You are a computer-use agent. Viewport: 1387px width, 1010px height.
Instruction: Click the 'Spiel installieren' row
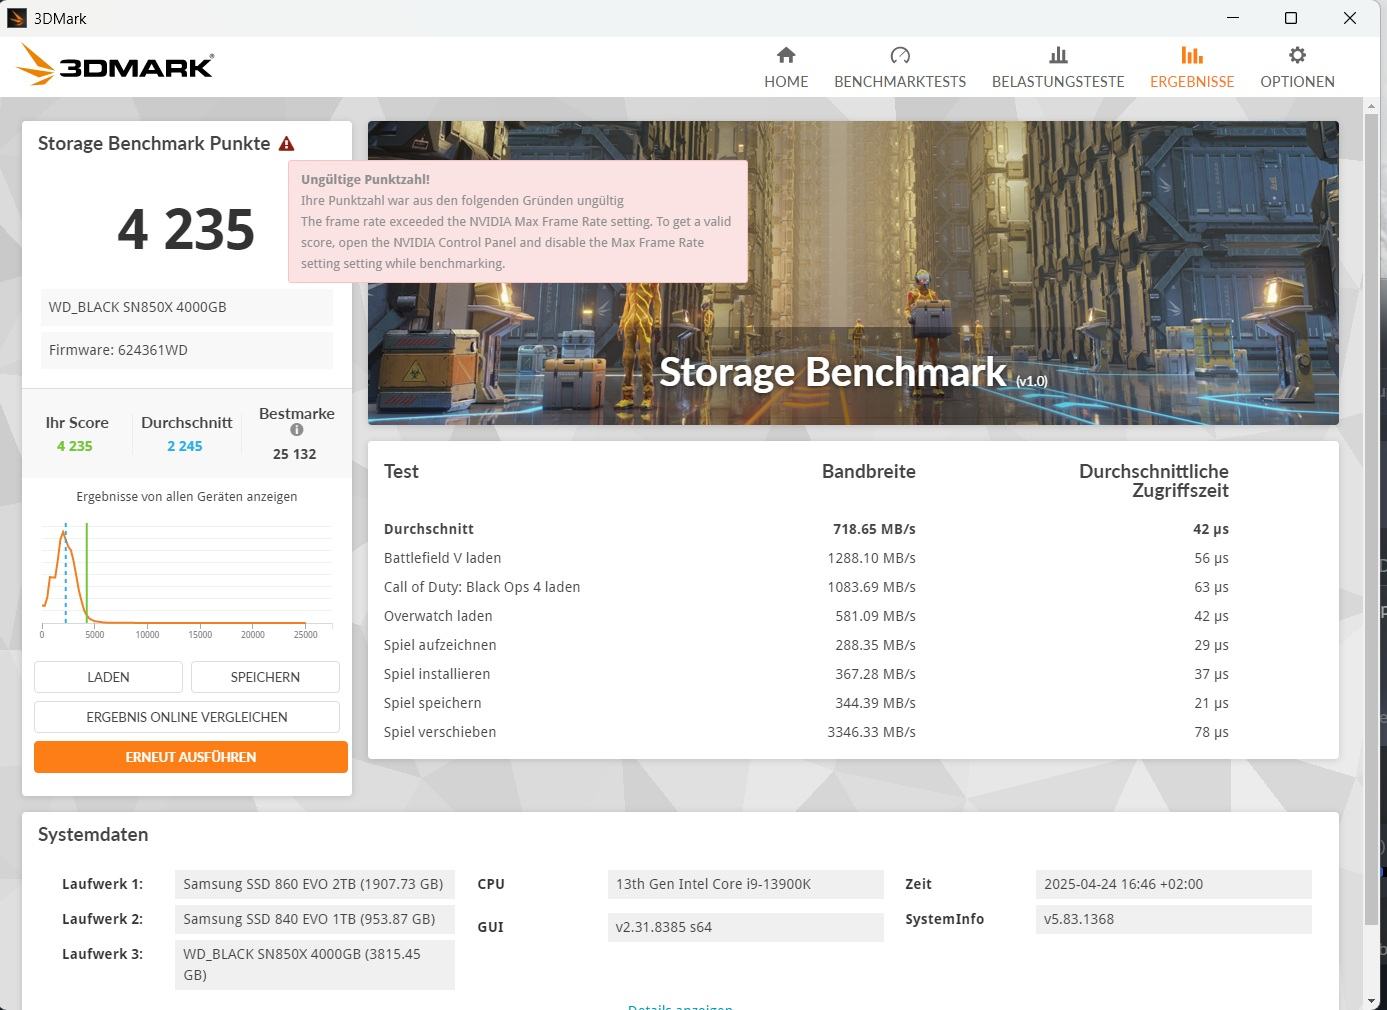tap(806, 674)
